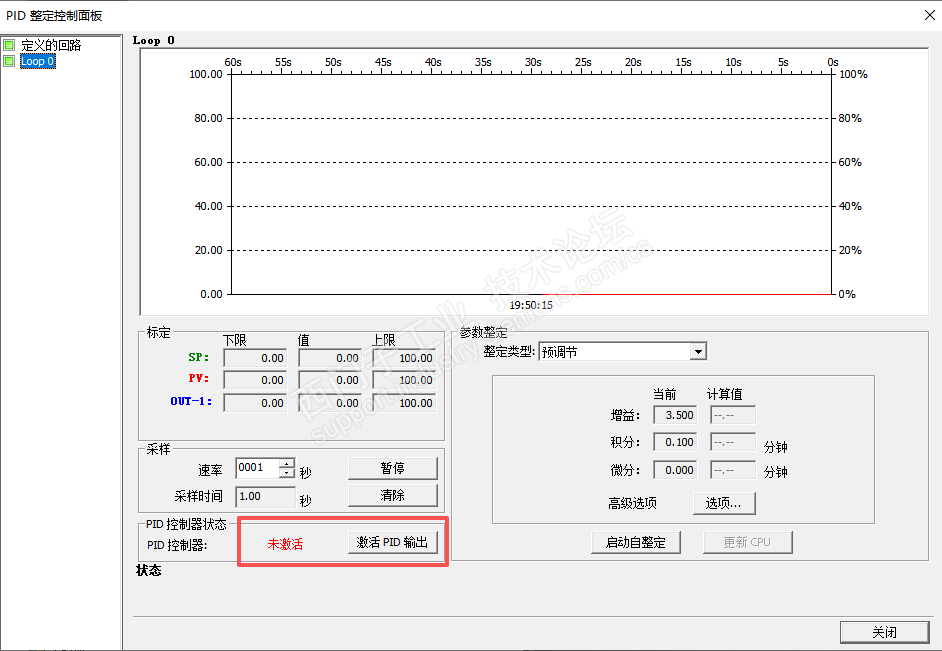942x651 pixels.
Task: Click the 微分 calculated value field
Action: click(733, 470)
